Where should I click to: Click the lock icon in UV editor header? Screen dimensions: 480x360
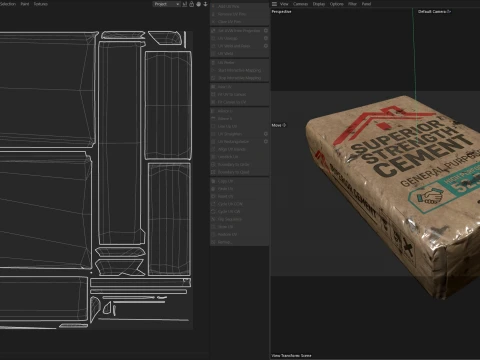pyautogui.click(x=192, y=4)
